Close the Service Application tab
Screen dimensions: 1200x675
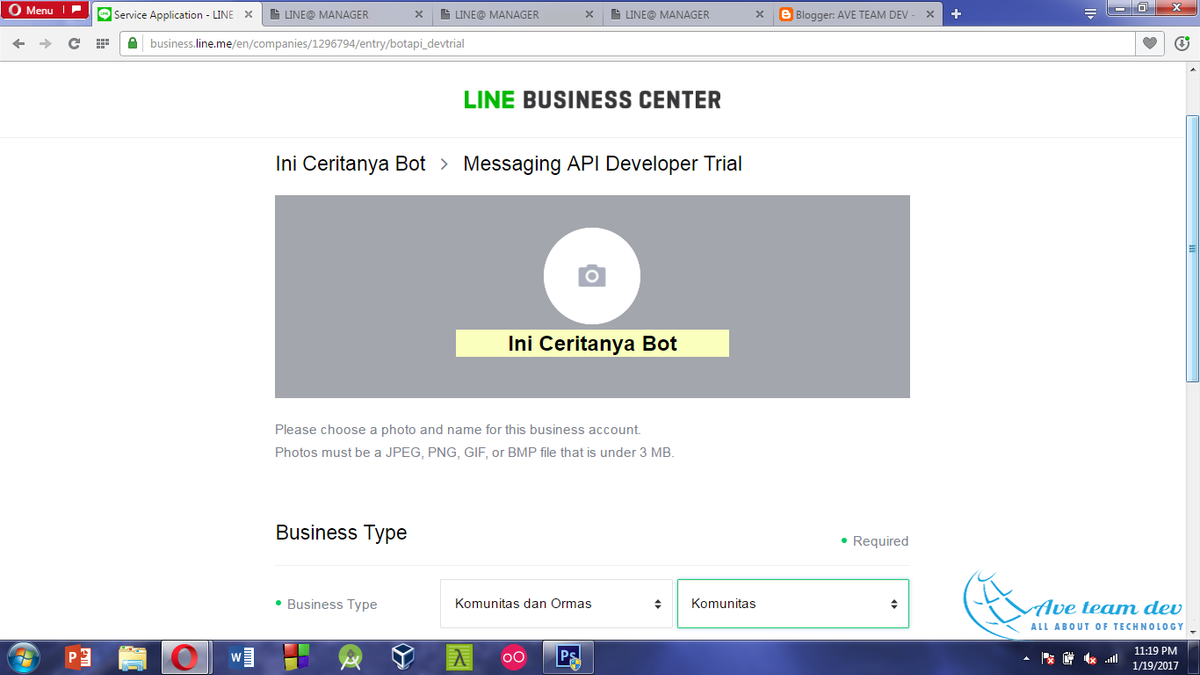click(x=248, y=15)
